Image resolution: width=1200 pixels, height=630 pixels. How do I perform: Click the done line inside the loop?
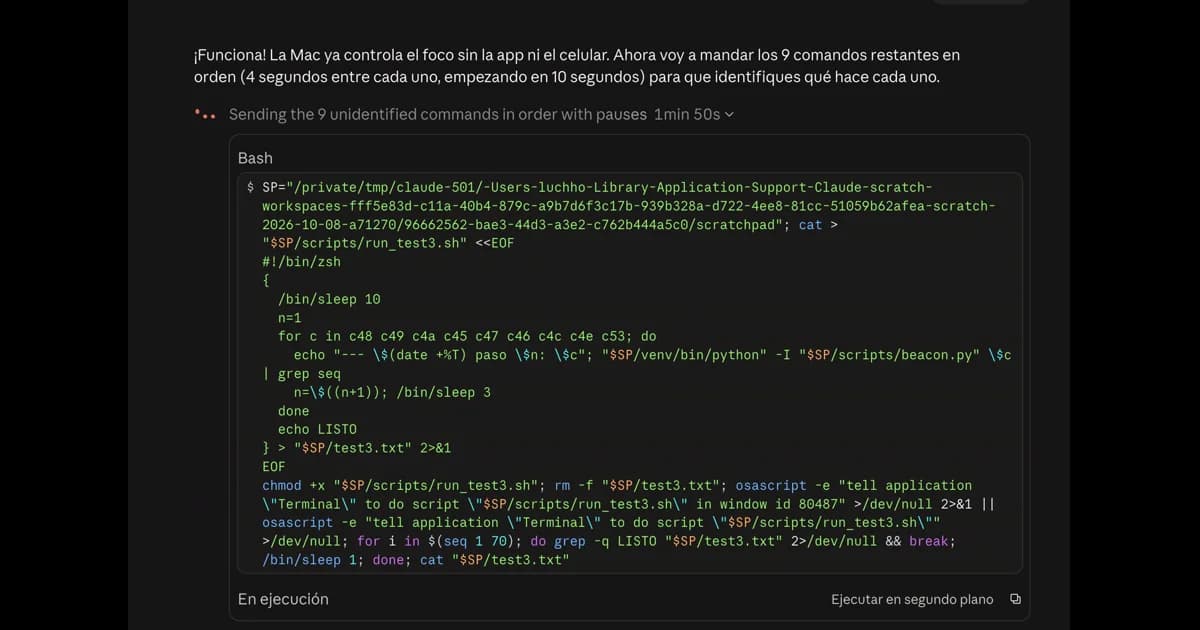(x=294, y=411)
